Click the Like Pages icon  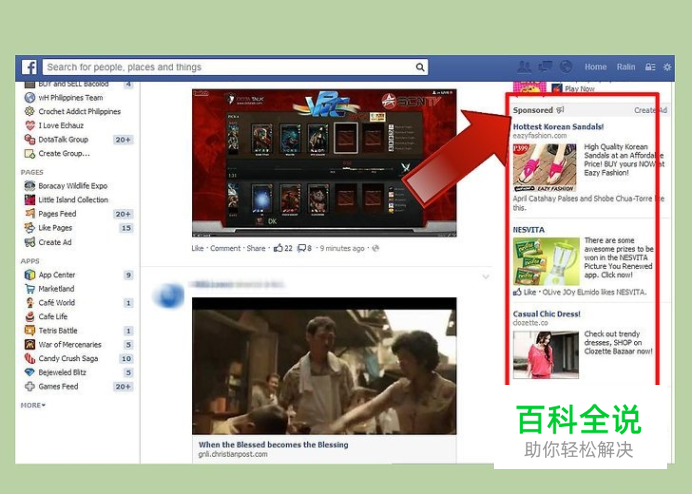(30, 228)
